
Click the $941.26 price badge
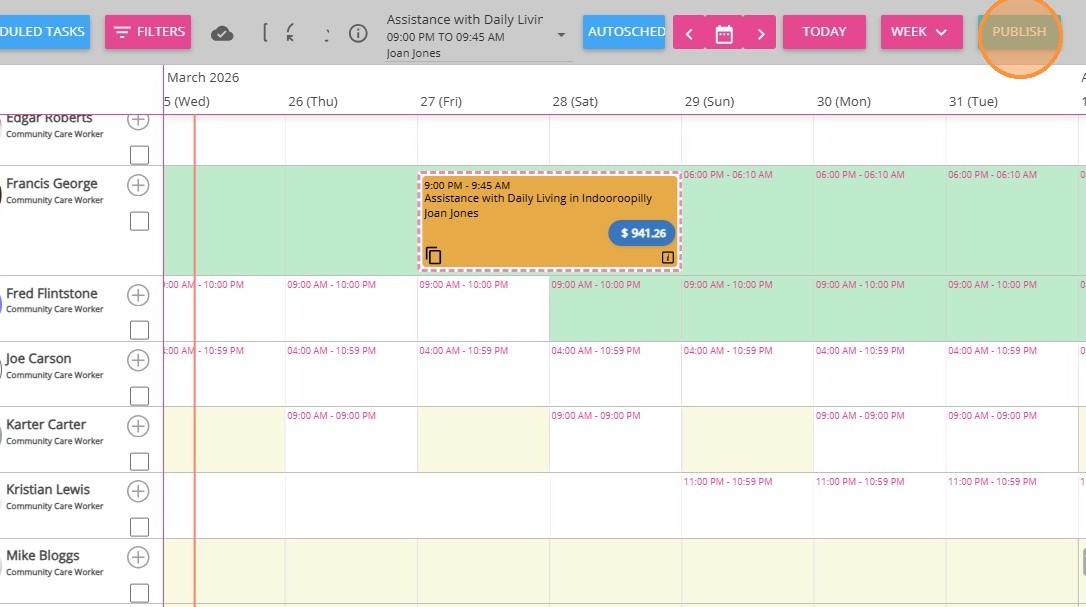[x=642, y=233]
